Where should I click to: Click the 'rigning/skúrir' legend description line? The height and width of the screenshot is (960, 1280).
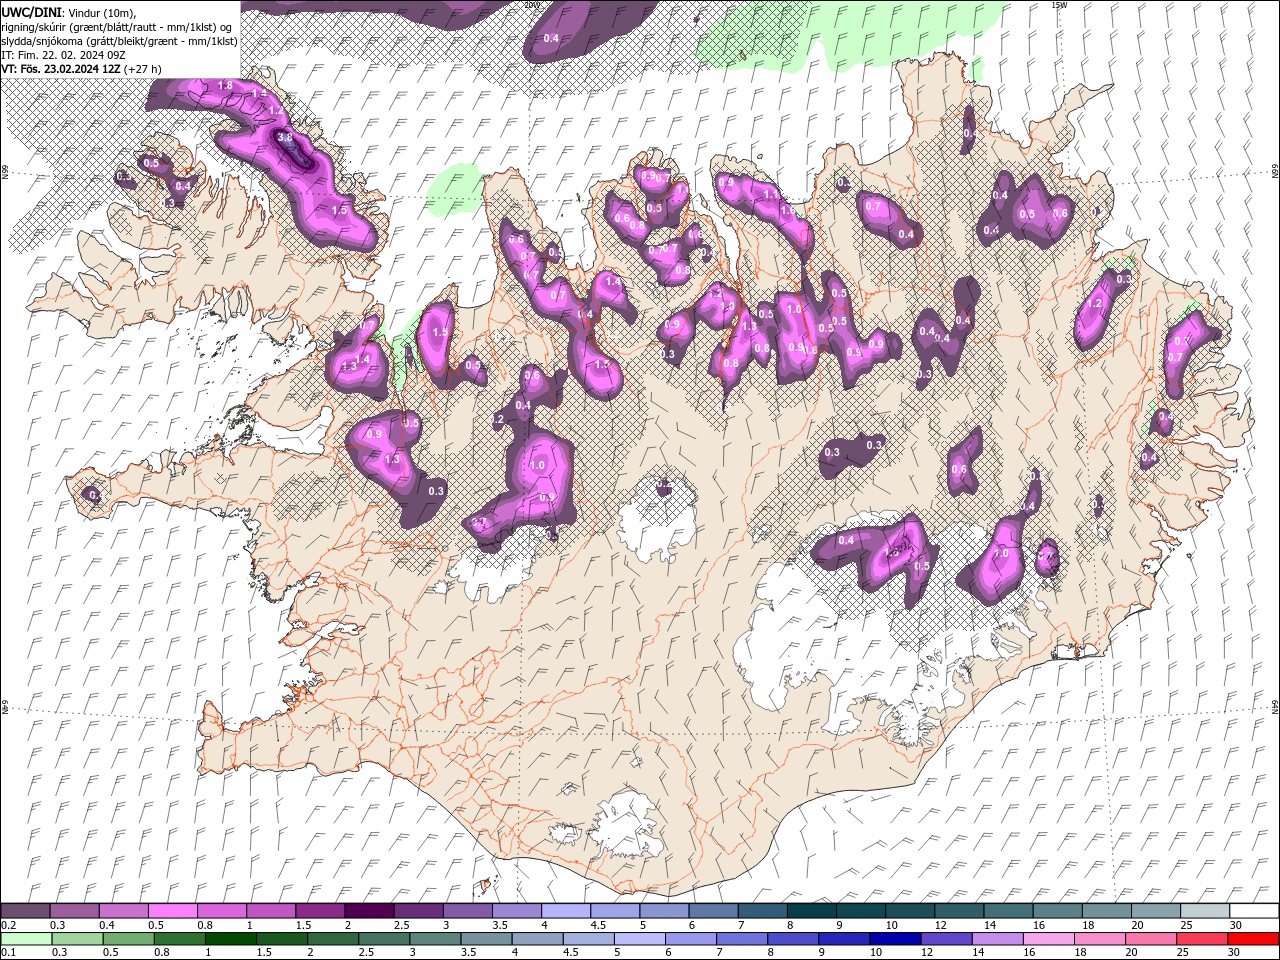[x=118, y=26]
